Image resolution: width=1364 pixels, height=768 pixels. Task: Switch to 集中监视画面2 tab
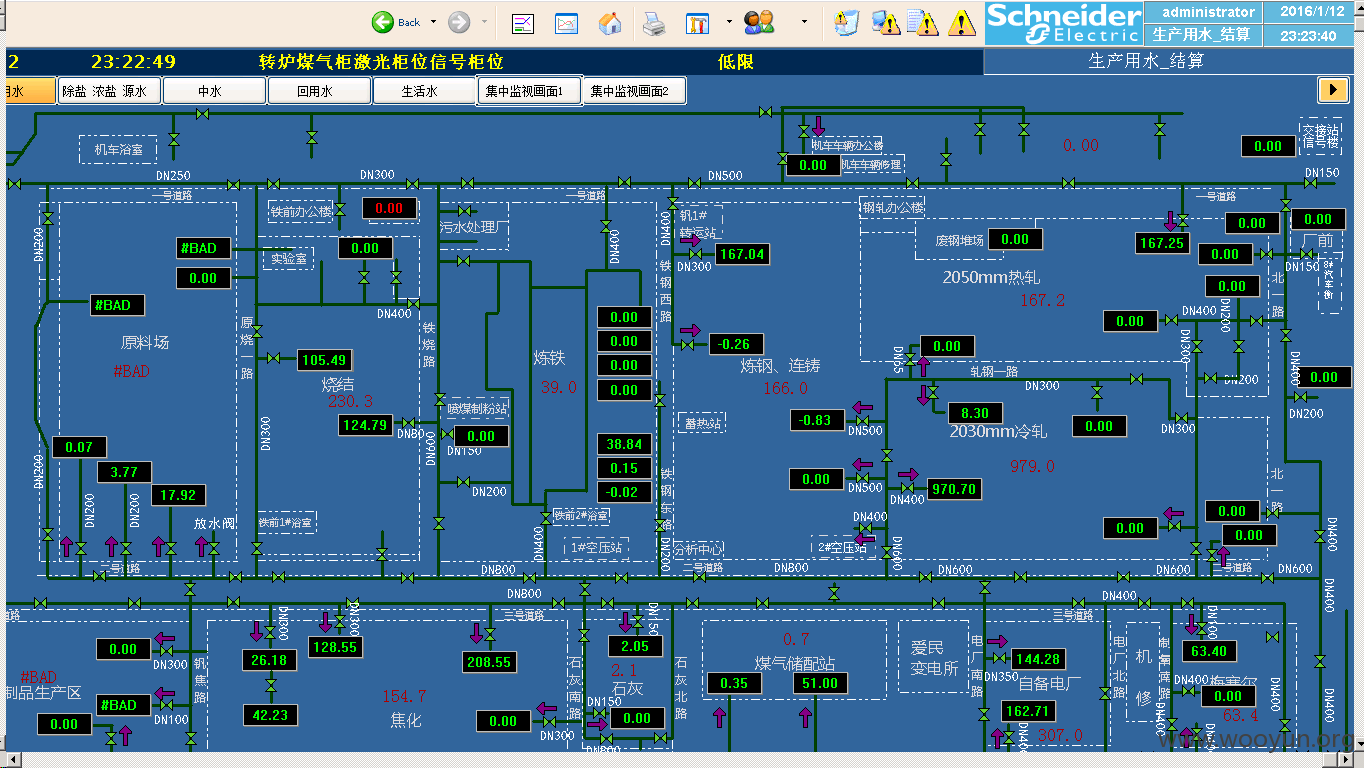click(x=636, y=91)
